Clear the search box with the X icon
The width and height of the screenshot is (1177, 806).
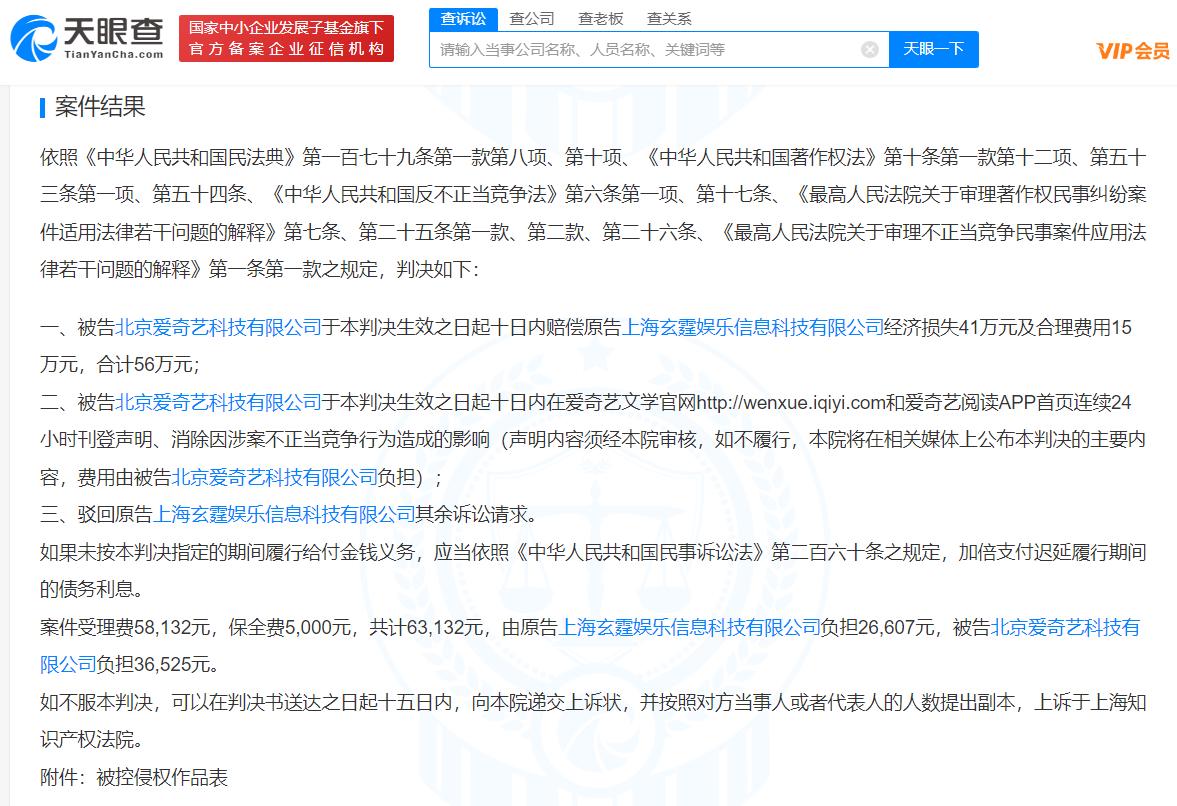[x=869, y=50]
